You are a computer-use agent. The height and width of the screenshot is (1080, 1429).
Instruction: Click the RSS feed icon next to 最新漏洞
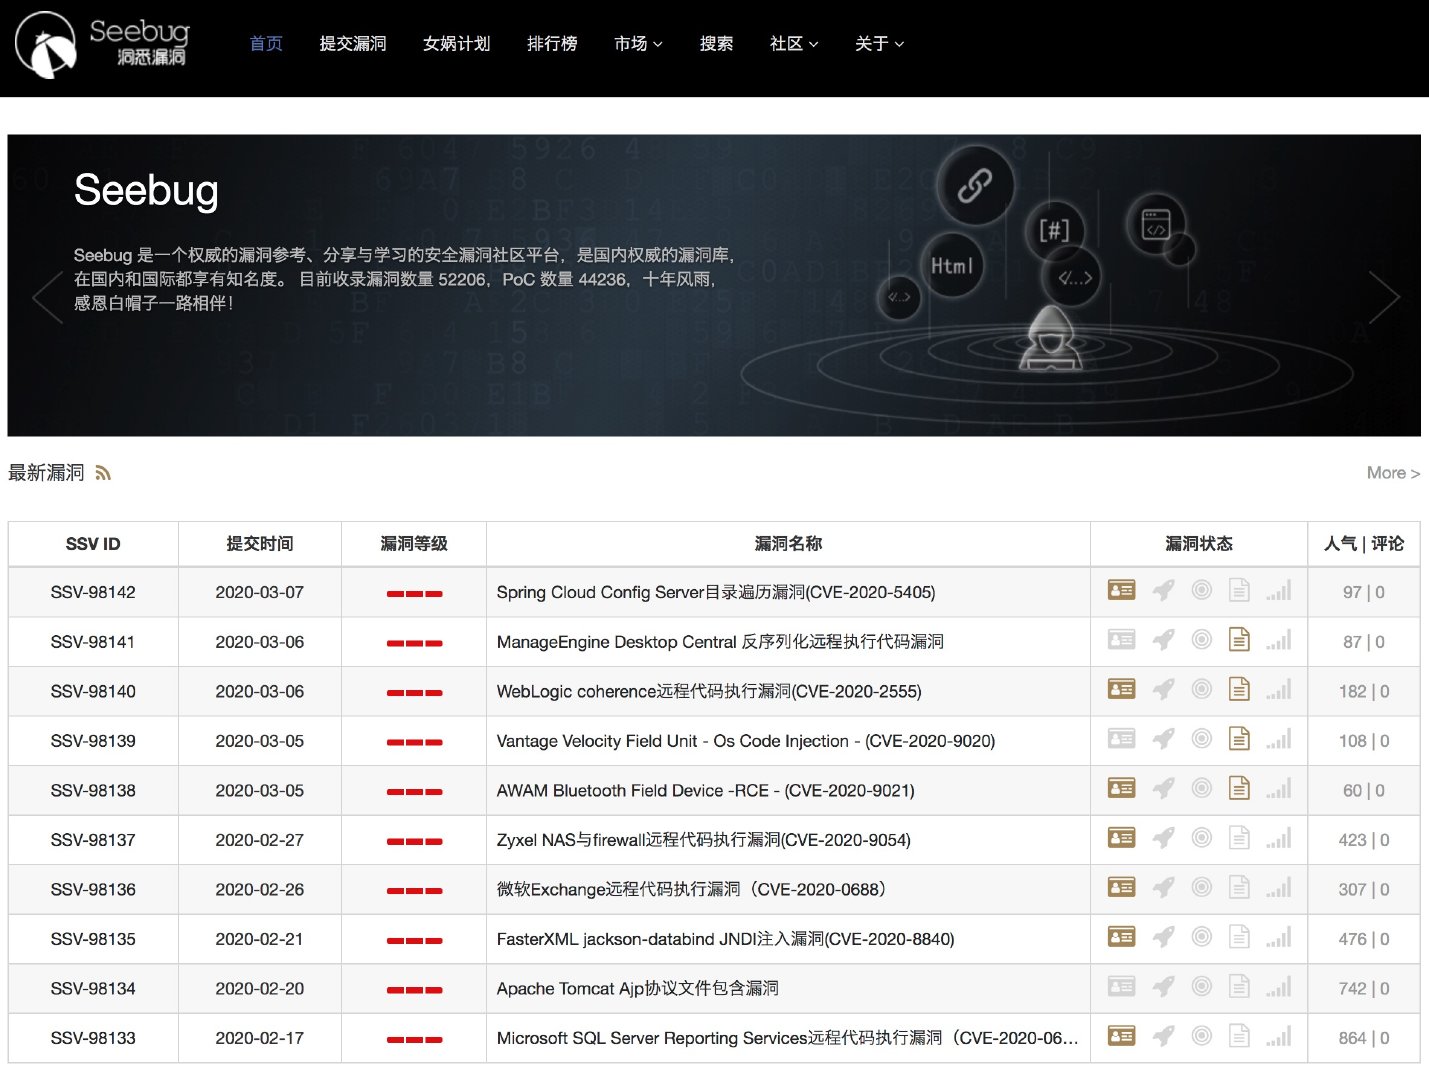[103, 472]
